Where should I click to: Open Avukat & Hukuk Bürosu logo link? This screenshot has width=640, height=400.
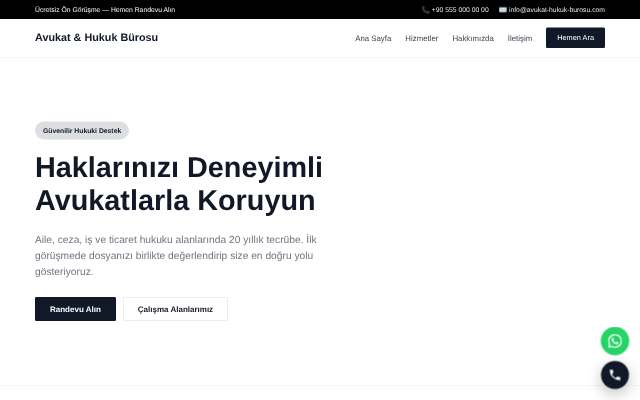pos(96,37)
